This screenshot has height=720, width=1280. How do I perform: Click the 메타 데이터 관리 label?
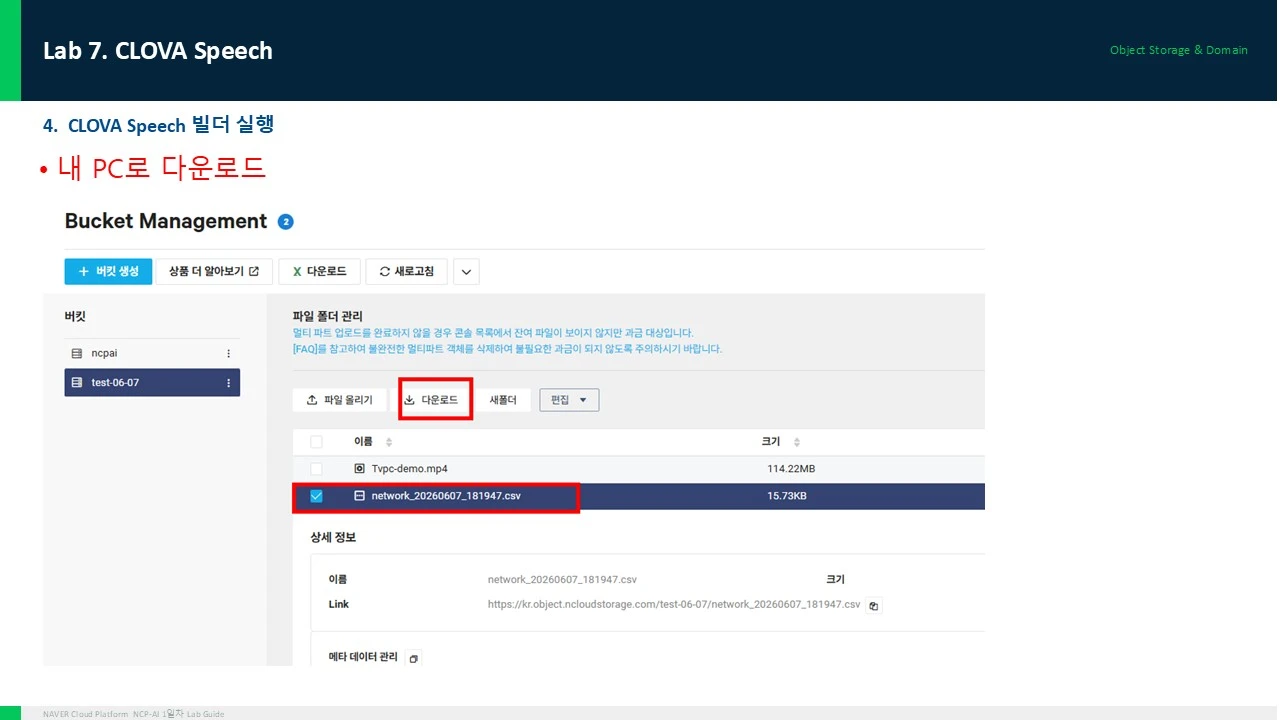[x=363, y=657]
